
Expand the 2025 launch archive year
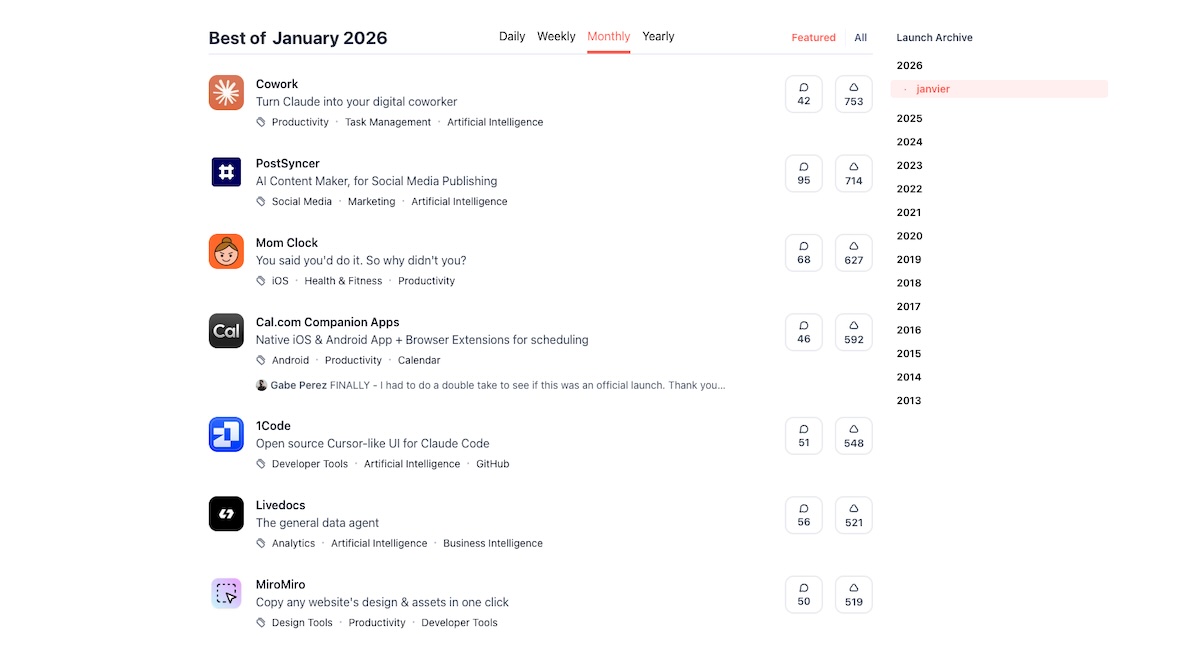[909, 118]
